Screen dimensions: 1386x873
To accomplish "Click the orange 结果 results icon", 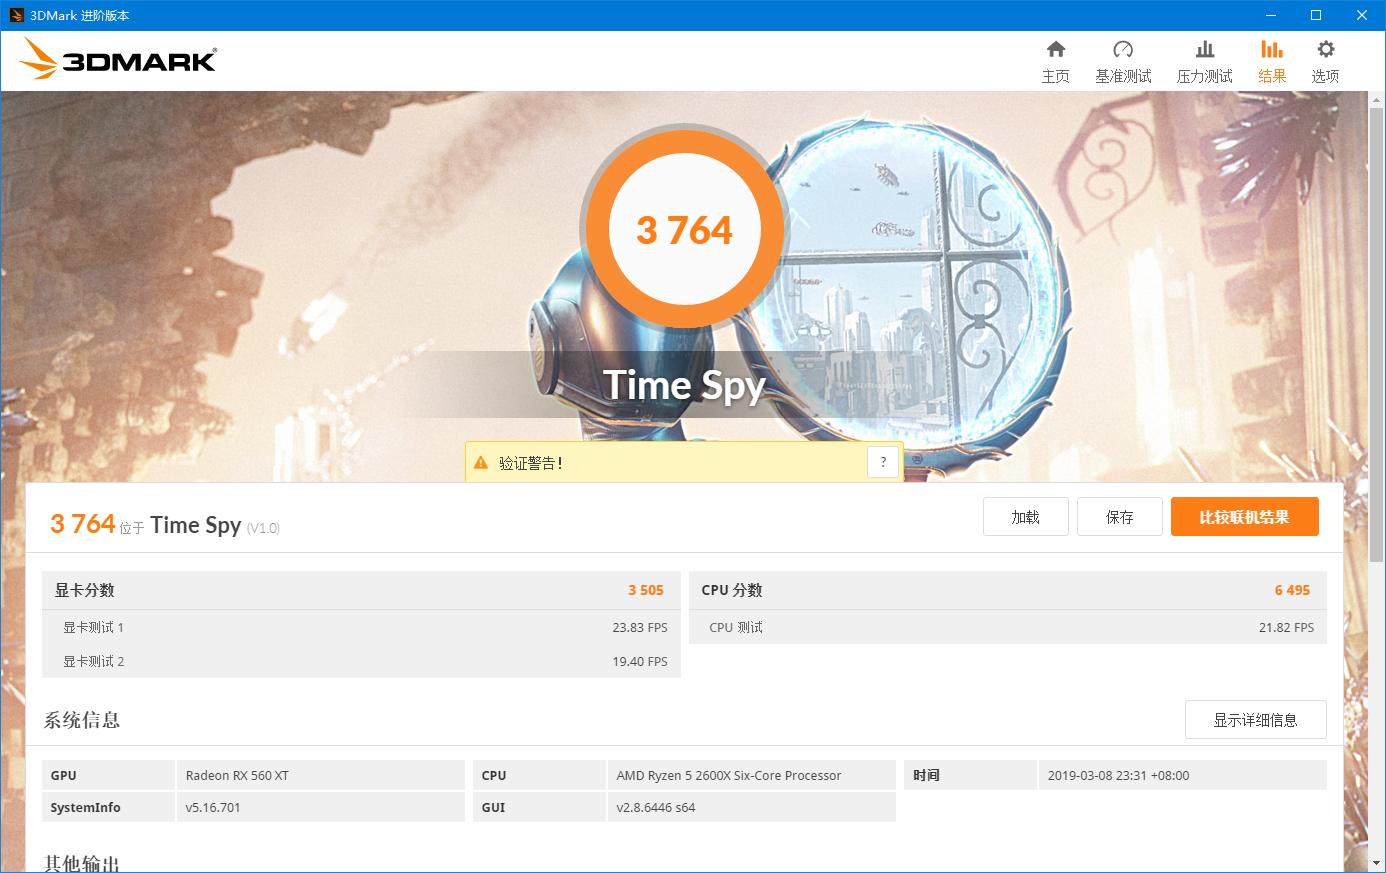I will [x=1271, y=60].
